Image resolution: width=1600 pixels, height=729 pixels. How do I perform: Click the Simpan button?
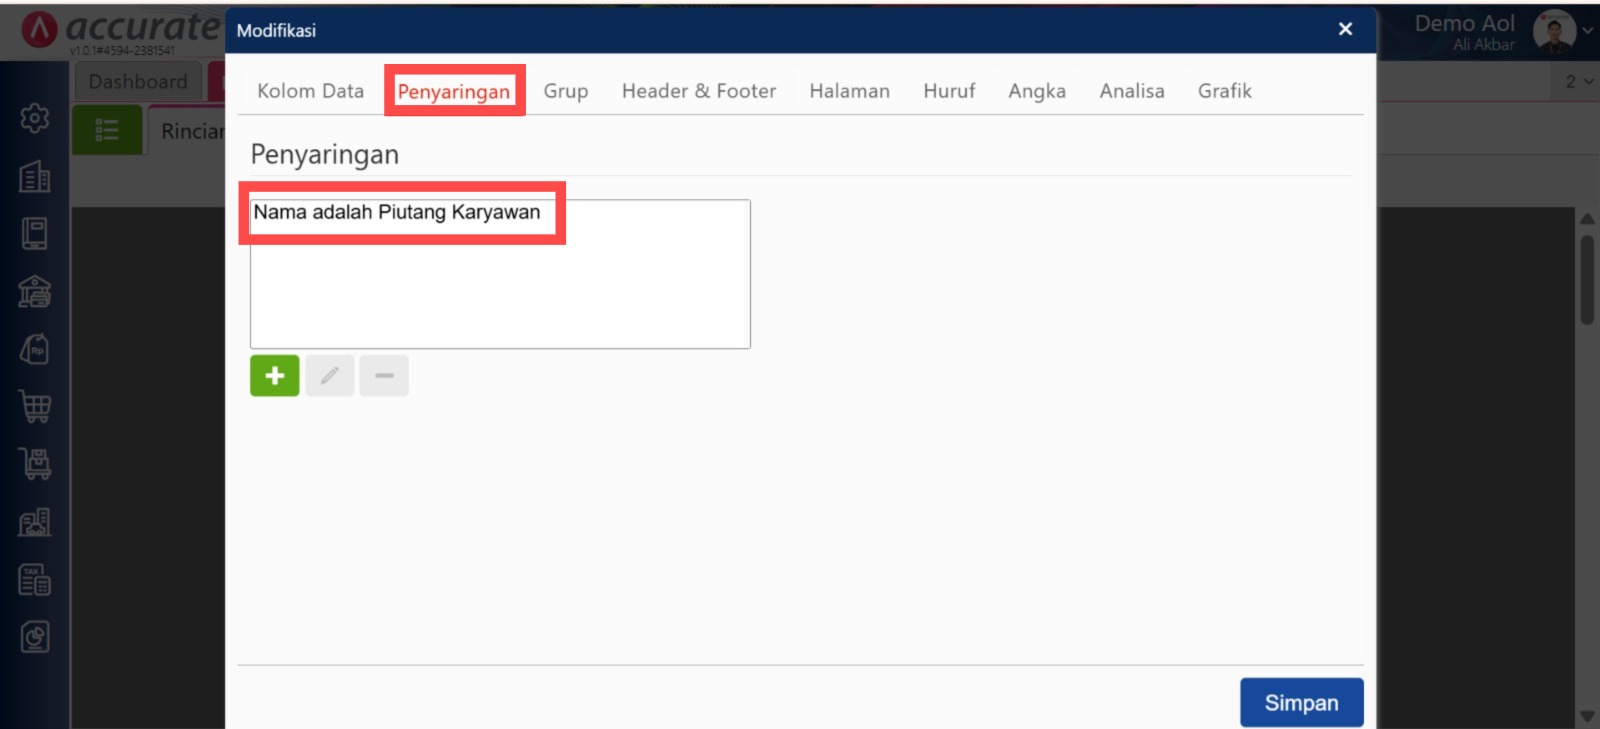click(x=1301, y=703)
